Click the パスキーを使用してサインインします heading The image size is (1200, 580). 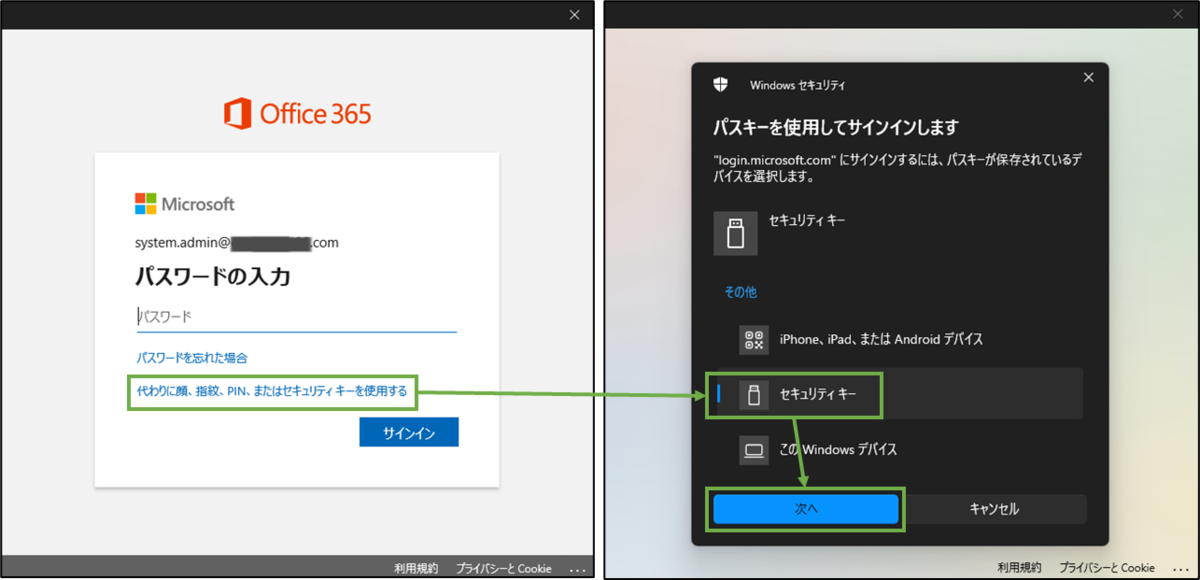click(836, 128)
